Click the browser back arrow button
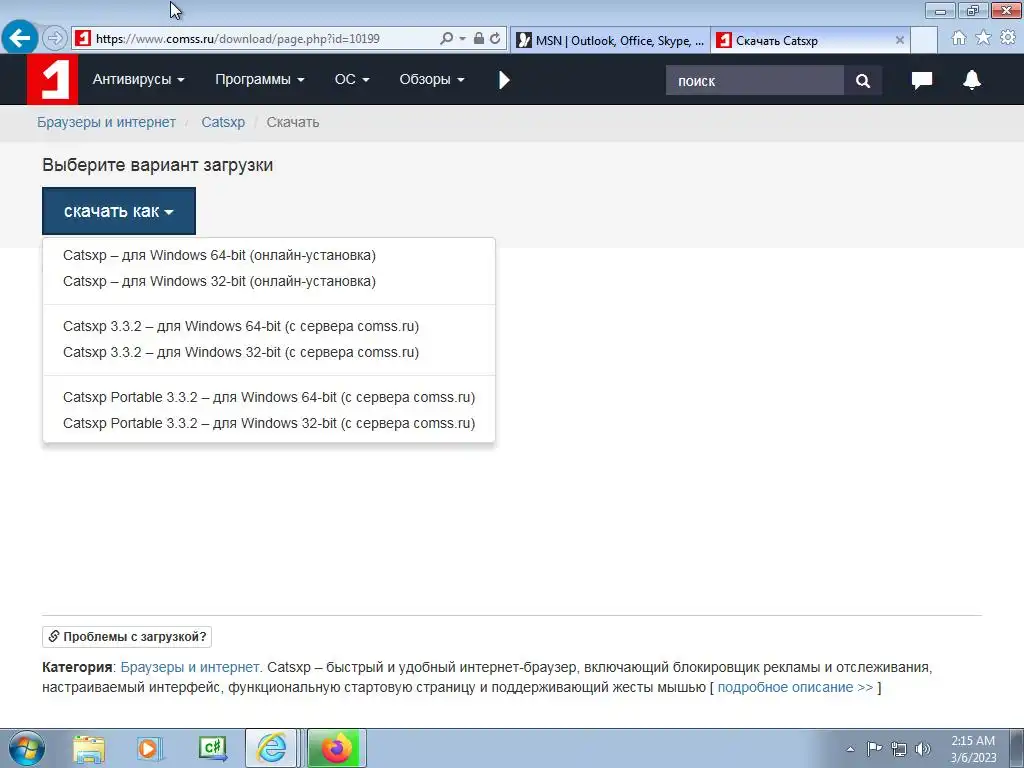Image resolution: width=1024 pixels, height=768 pixels. tap(20, 38)
